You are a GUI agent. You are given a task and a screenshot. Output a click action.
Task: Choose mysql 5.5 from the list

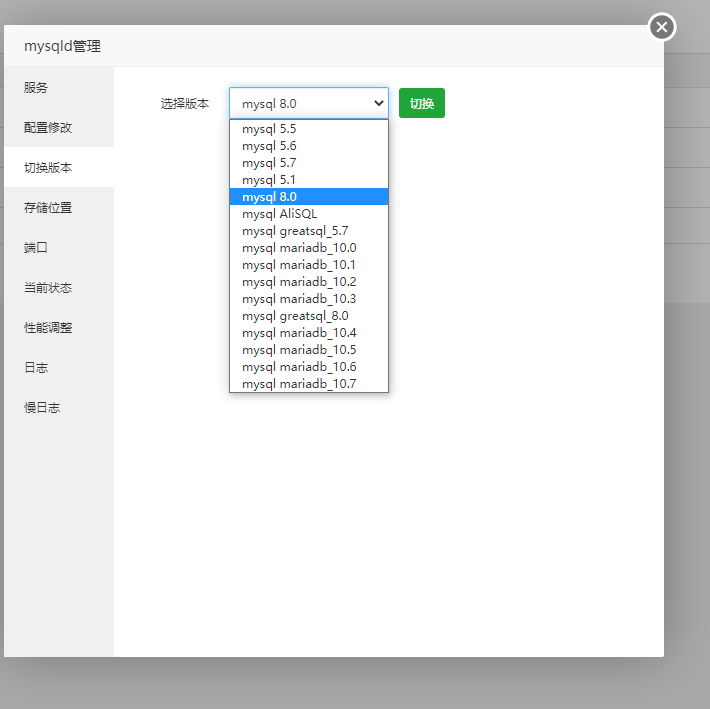point(309,129)
